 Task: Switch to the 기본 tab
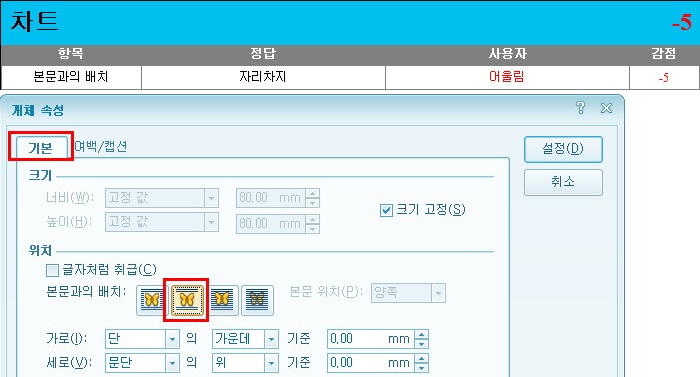[41, 147]
